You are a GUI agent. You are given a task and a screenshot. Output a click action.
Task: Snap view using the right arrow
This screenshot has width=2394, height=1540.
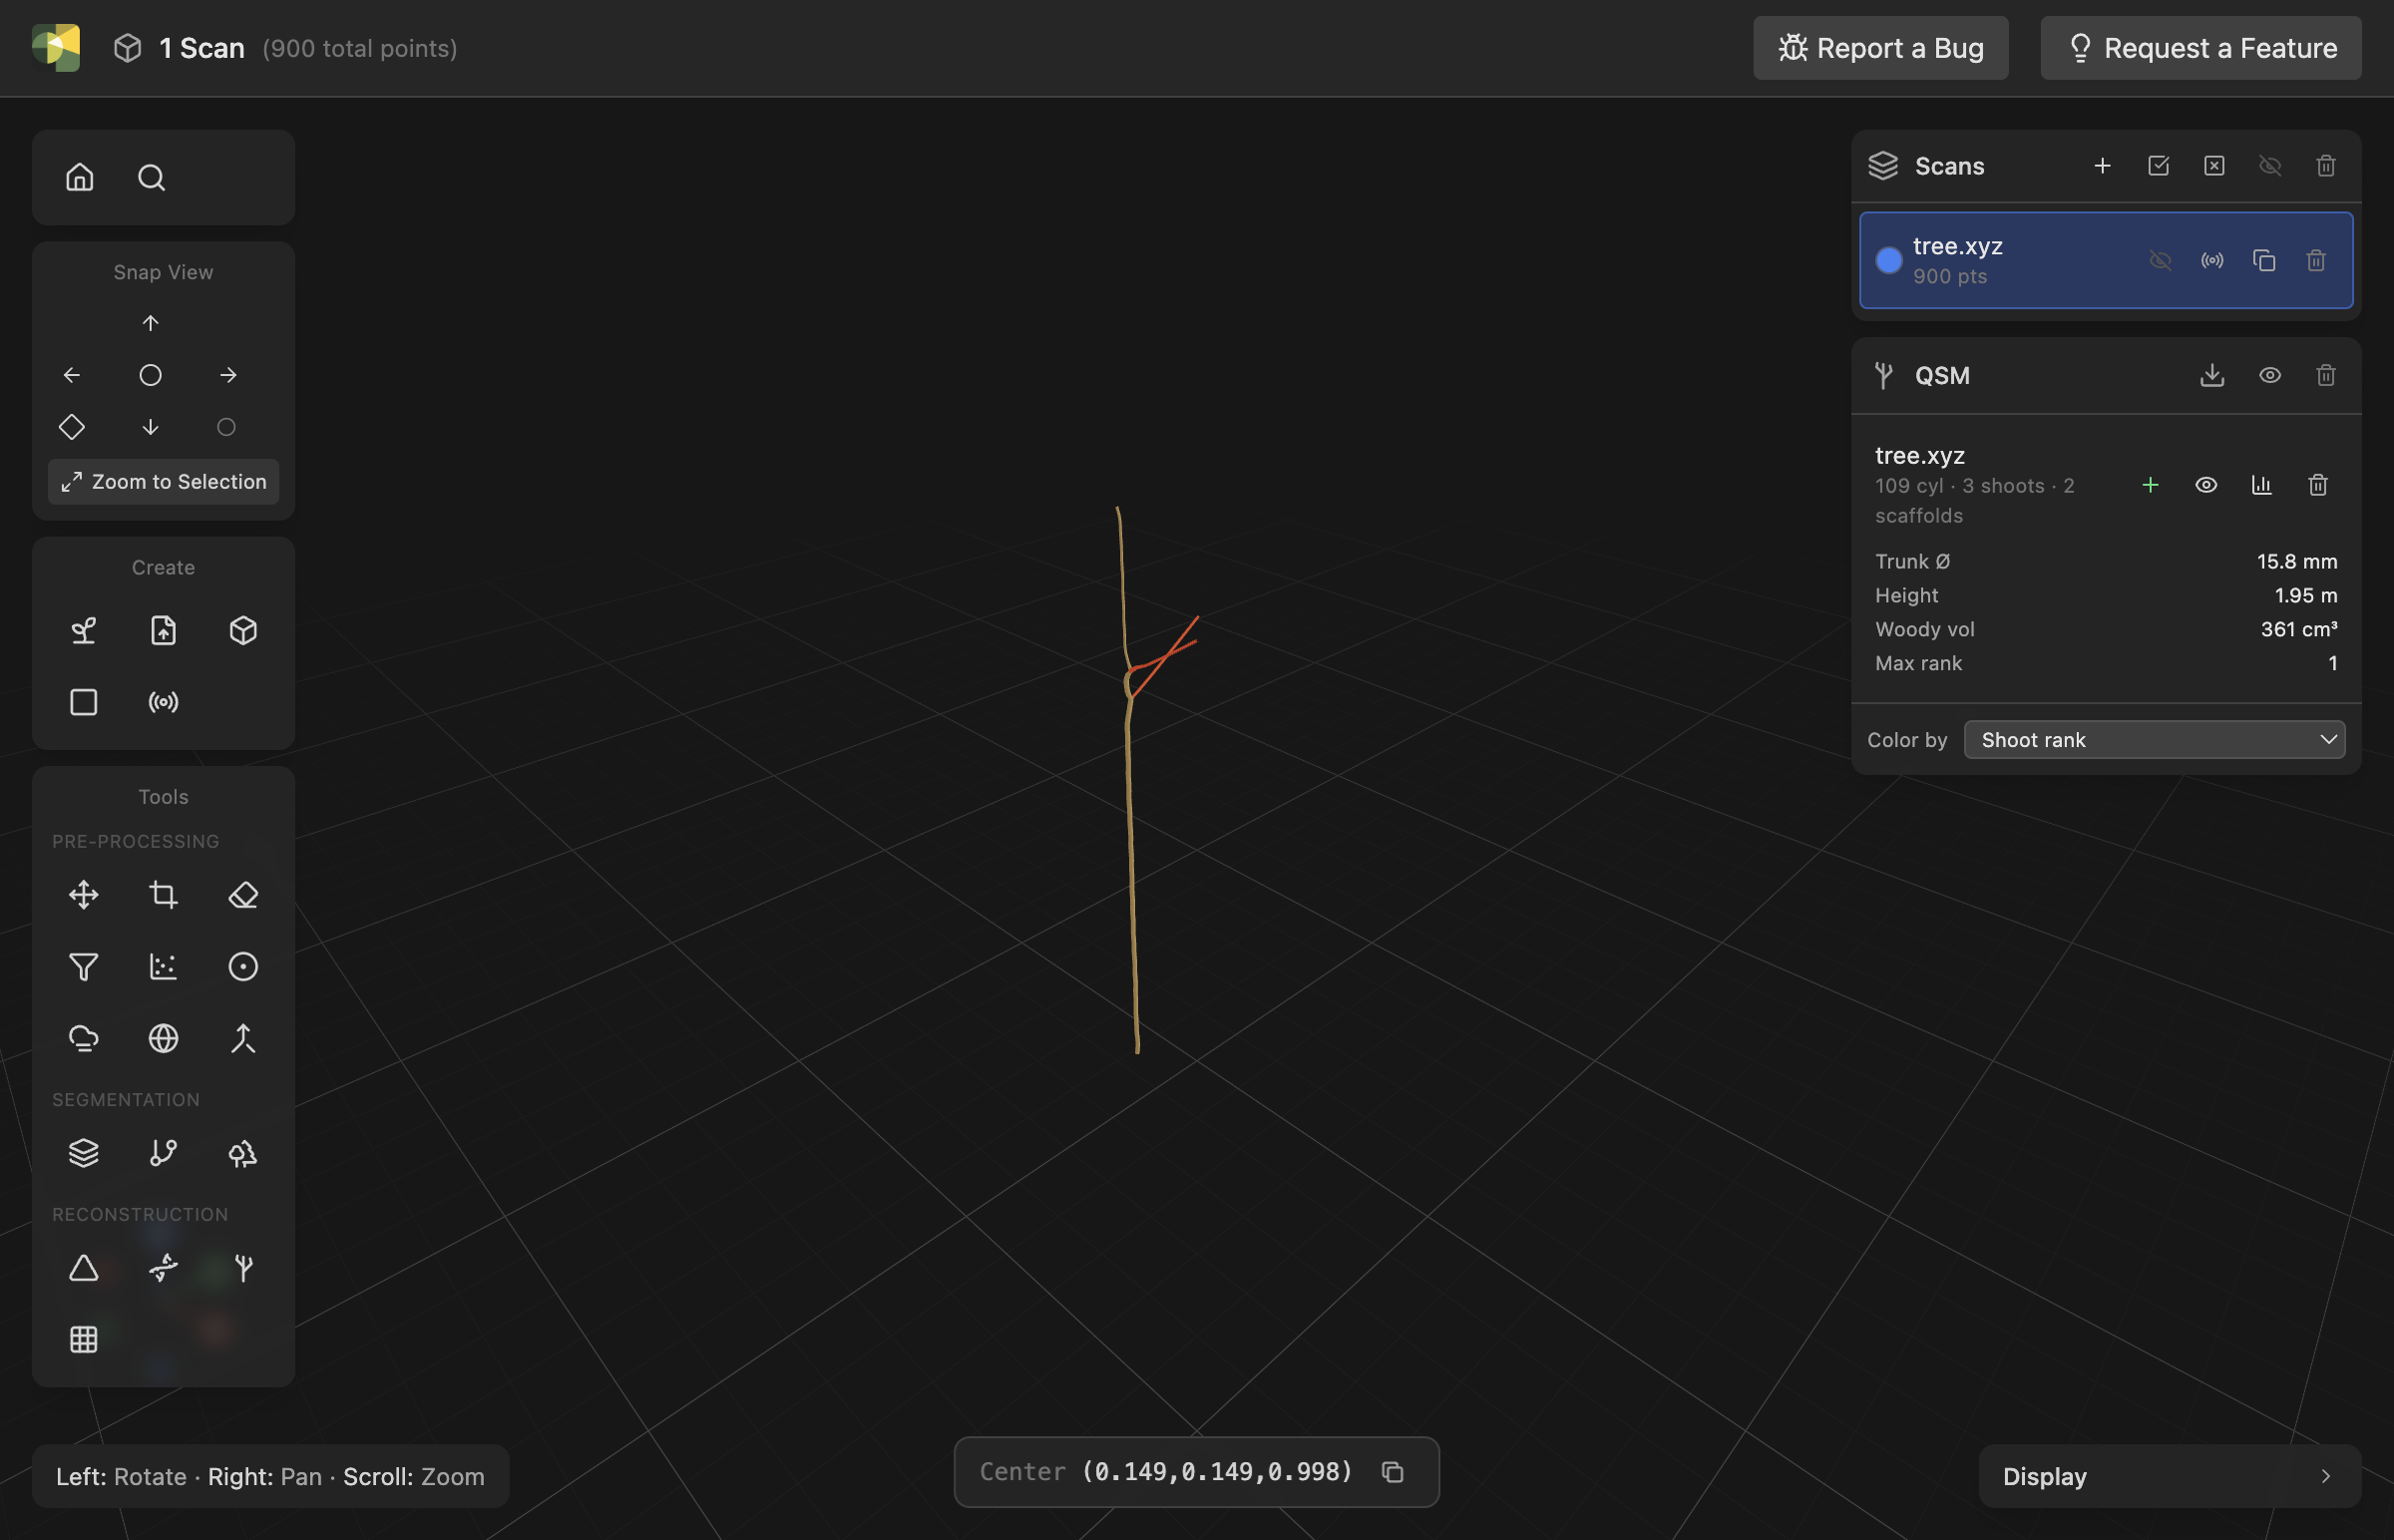pyautogui.click(x=228, y=375)
